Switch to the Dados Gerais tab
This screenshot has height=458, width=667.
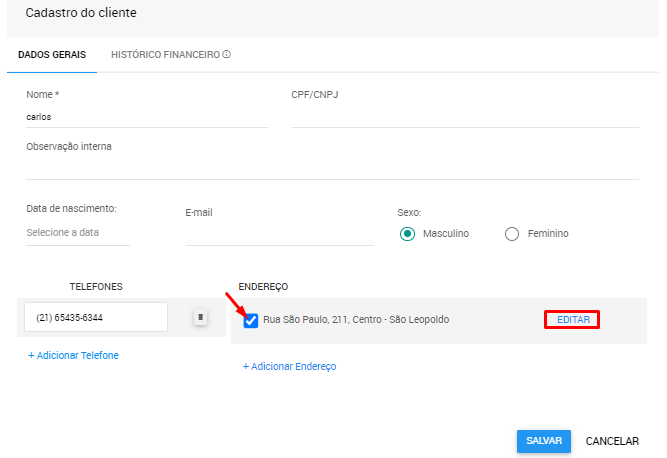[52, 54]
